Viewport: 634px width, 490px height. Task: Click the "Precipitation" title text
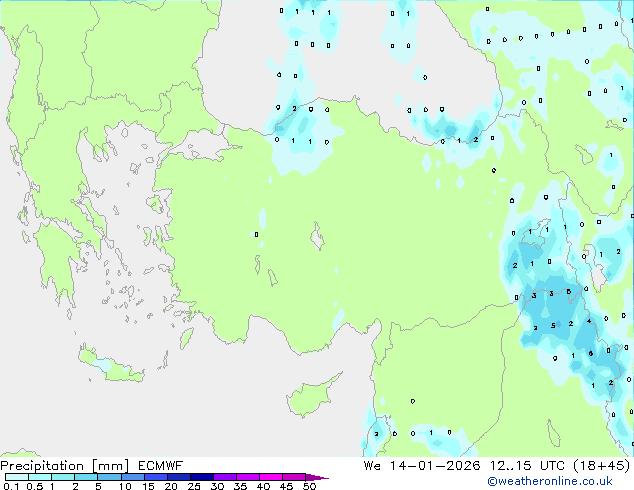(42, 466)
